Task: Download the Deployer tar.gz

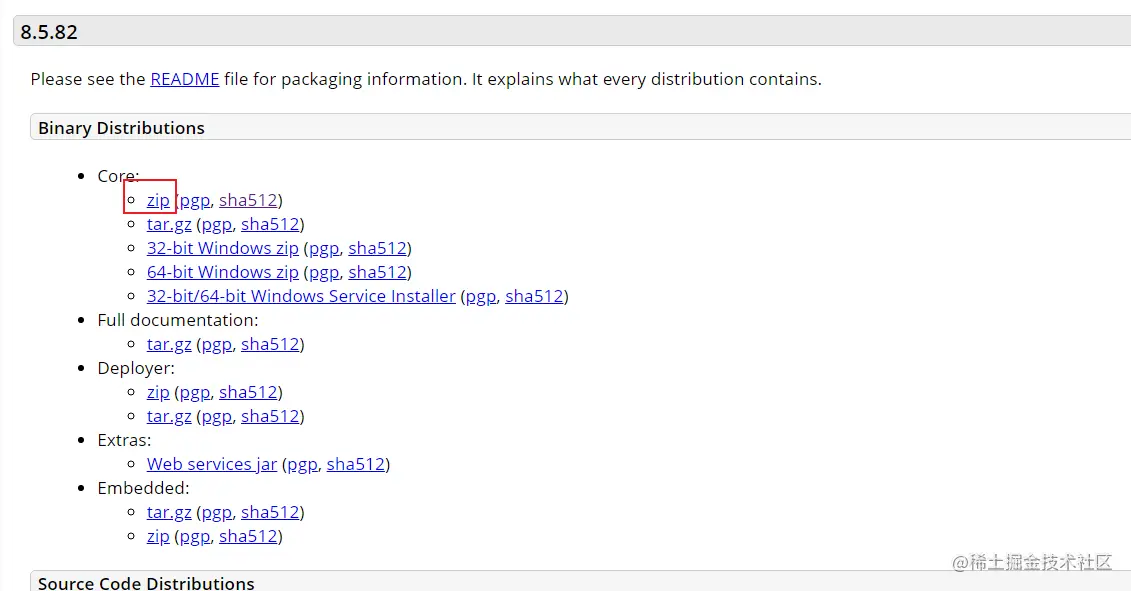Action: (x=169, y=416)
